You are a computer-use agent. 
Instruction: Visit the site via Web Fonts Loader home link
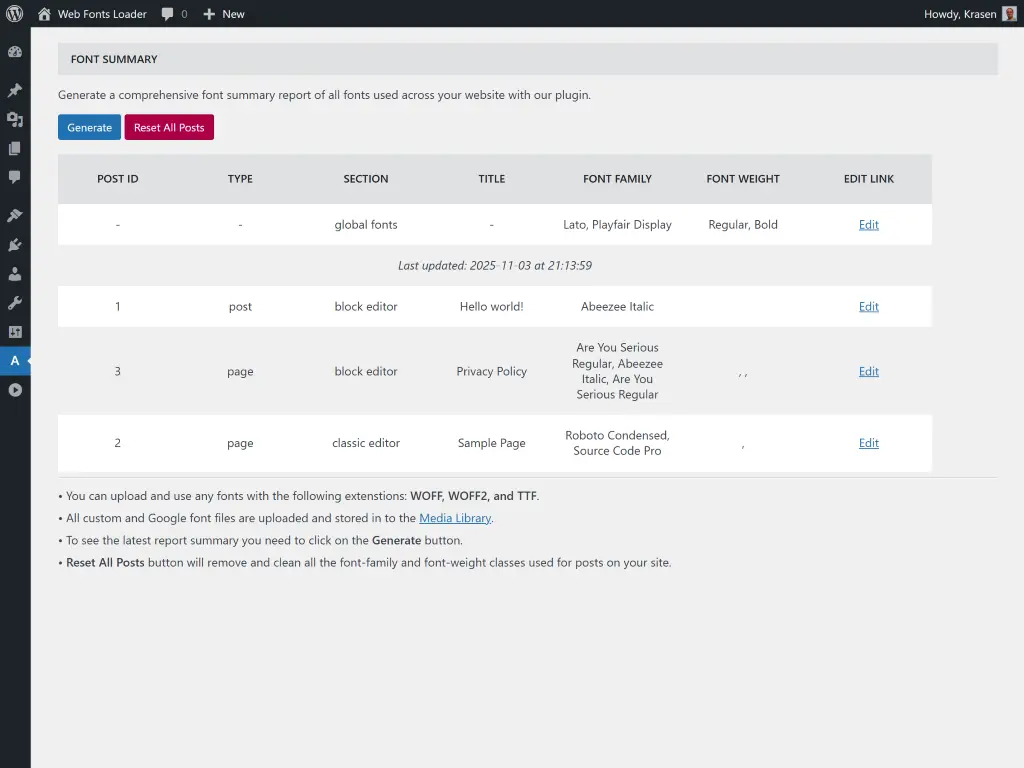pos(92,14)
